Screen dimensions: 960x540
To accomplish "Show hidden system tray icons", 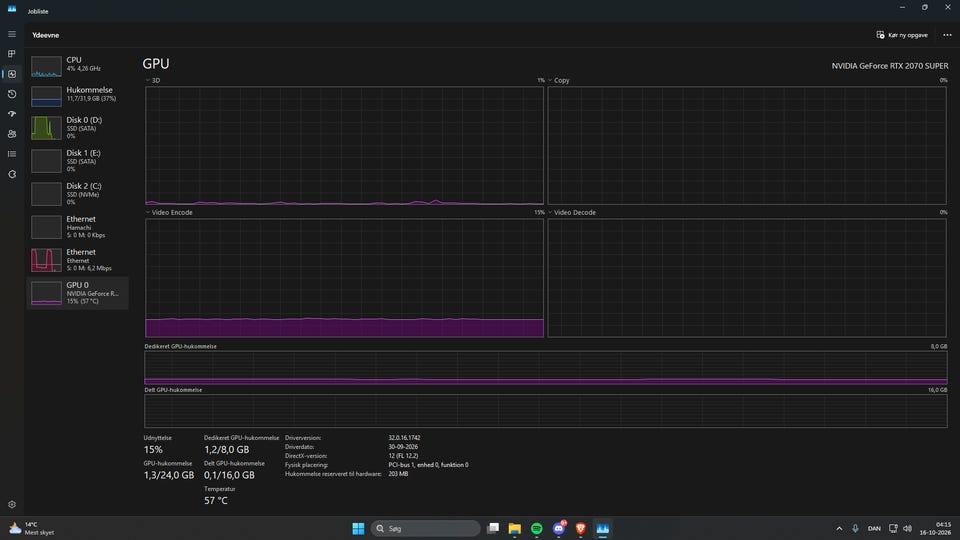I will (x=839, y=528).
